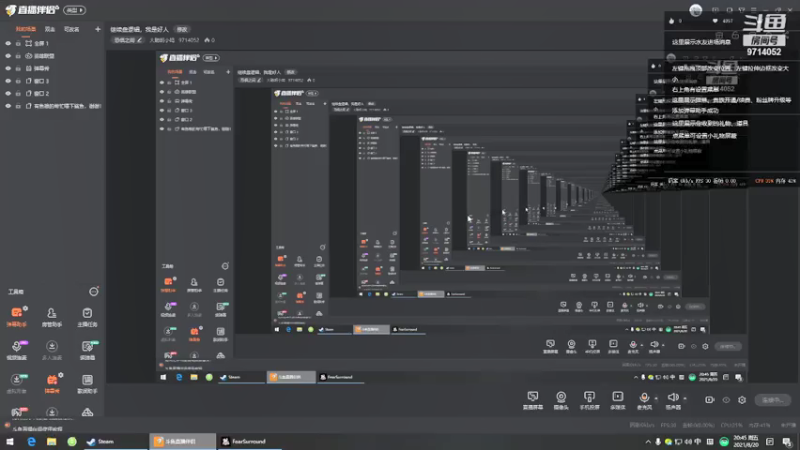This screenshot has width=800, height=450.
Task: Toggle visibility of third source row
Action: click(x=8, y=68)
